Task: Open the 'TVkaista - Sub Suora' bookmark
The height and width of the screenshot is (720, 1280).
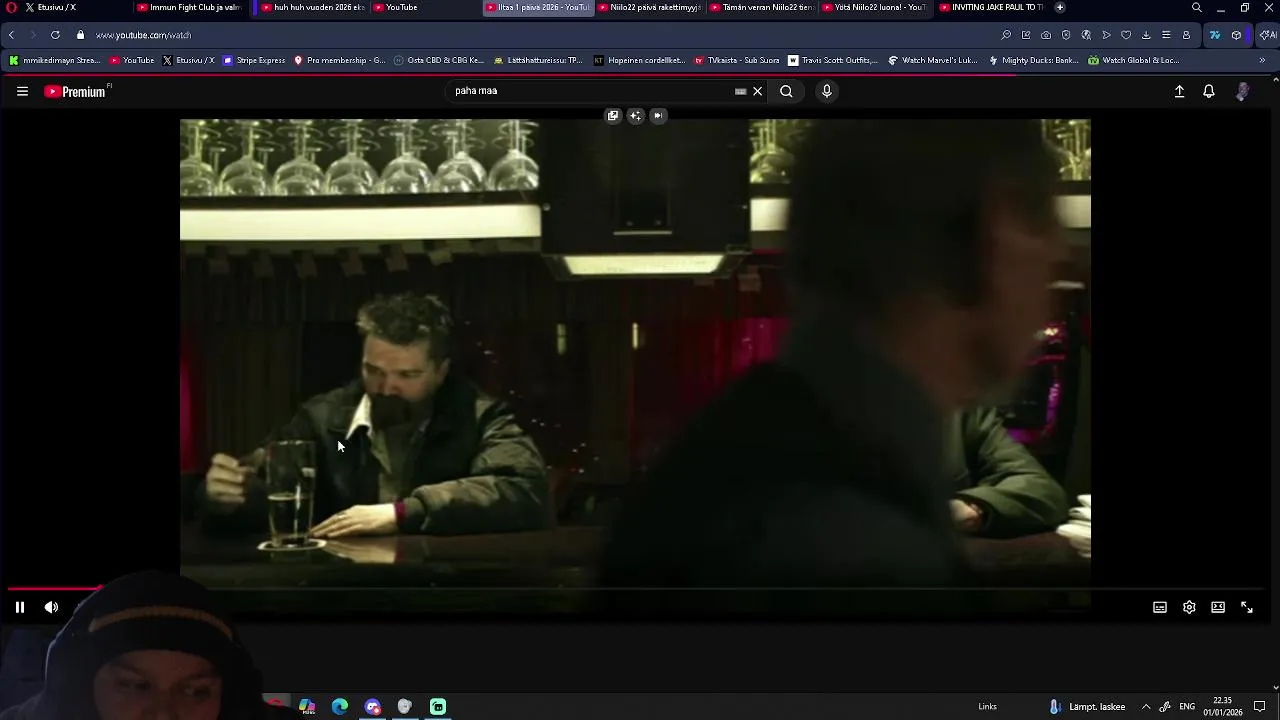Action: 736,60
